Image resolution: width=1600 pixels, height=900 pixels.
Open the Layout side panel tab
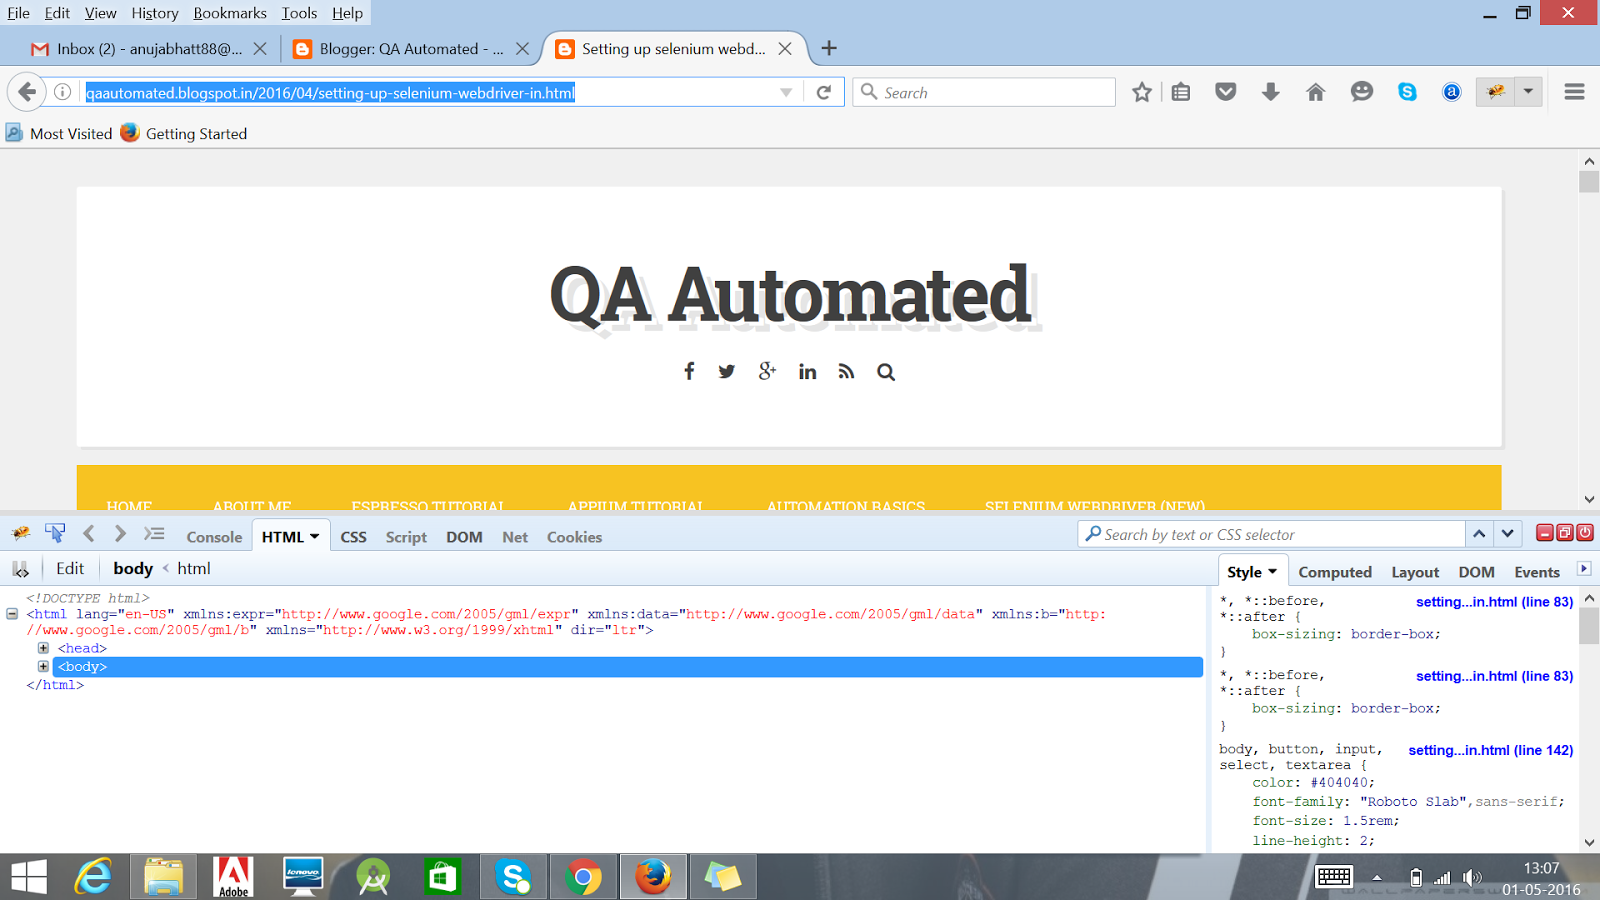click(1415, 572)
